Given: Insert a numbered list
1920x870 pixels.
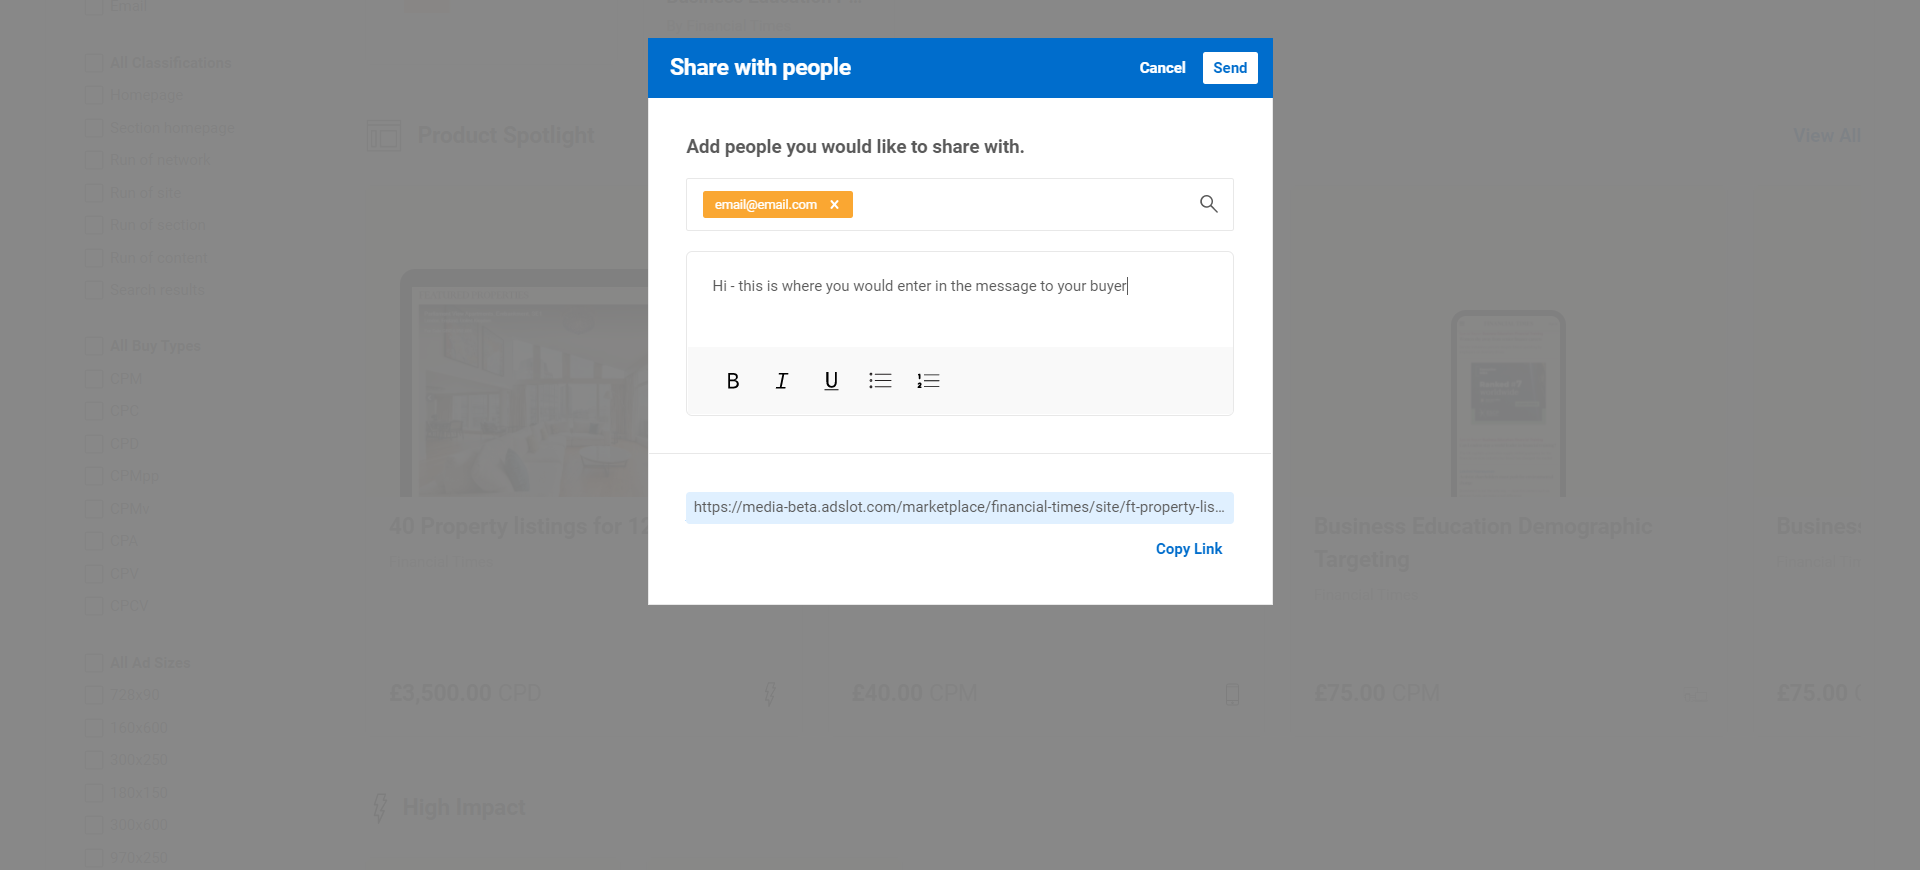Looking at the screenshot, I should (928, 381).
